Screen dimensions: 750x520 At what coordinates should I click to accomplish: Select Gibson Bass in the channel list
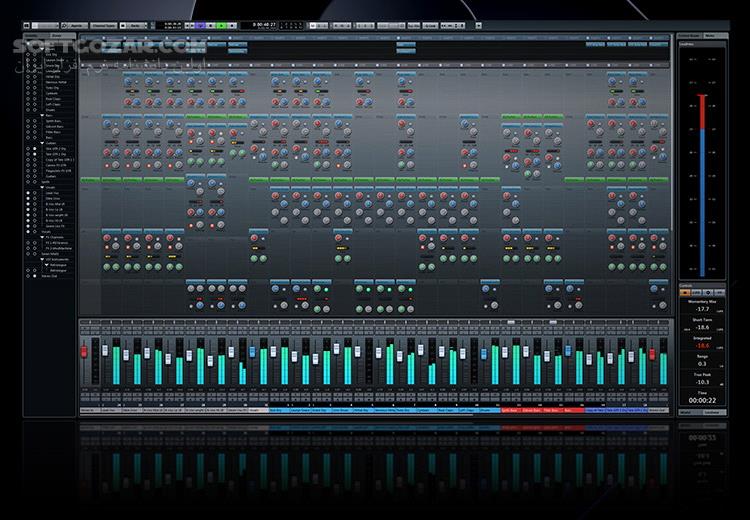(54, 126)
